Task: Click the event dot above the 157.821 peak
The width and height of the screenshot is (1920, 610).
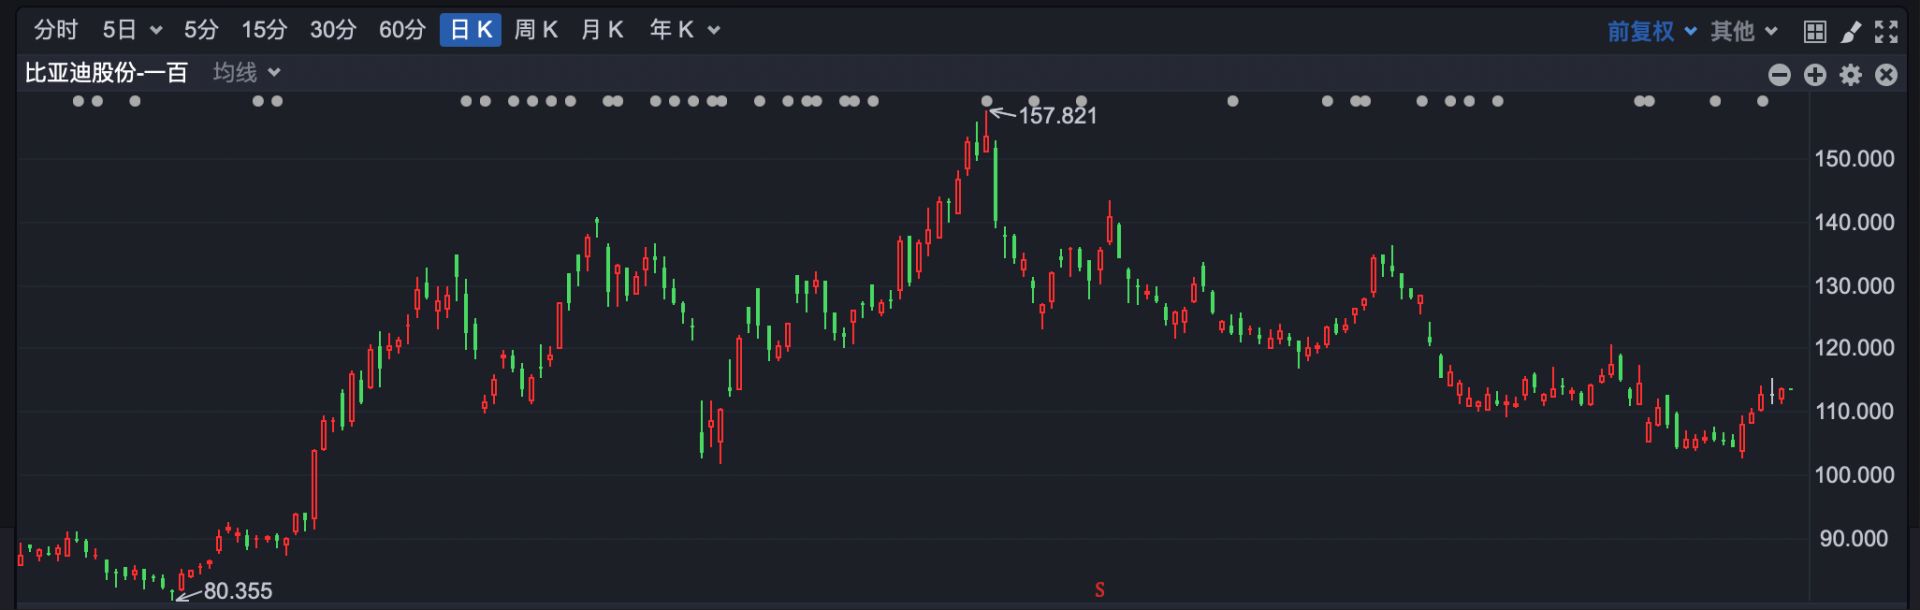Action: pos(987,101)
